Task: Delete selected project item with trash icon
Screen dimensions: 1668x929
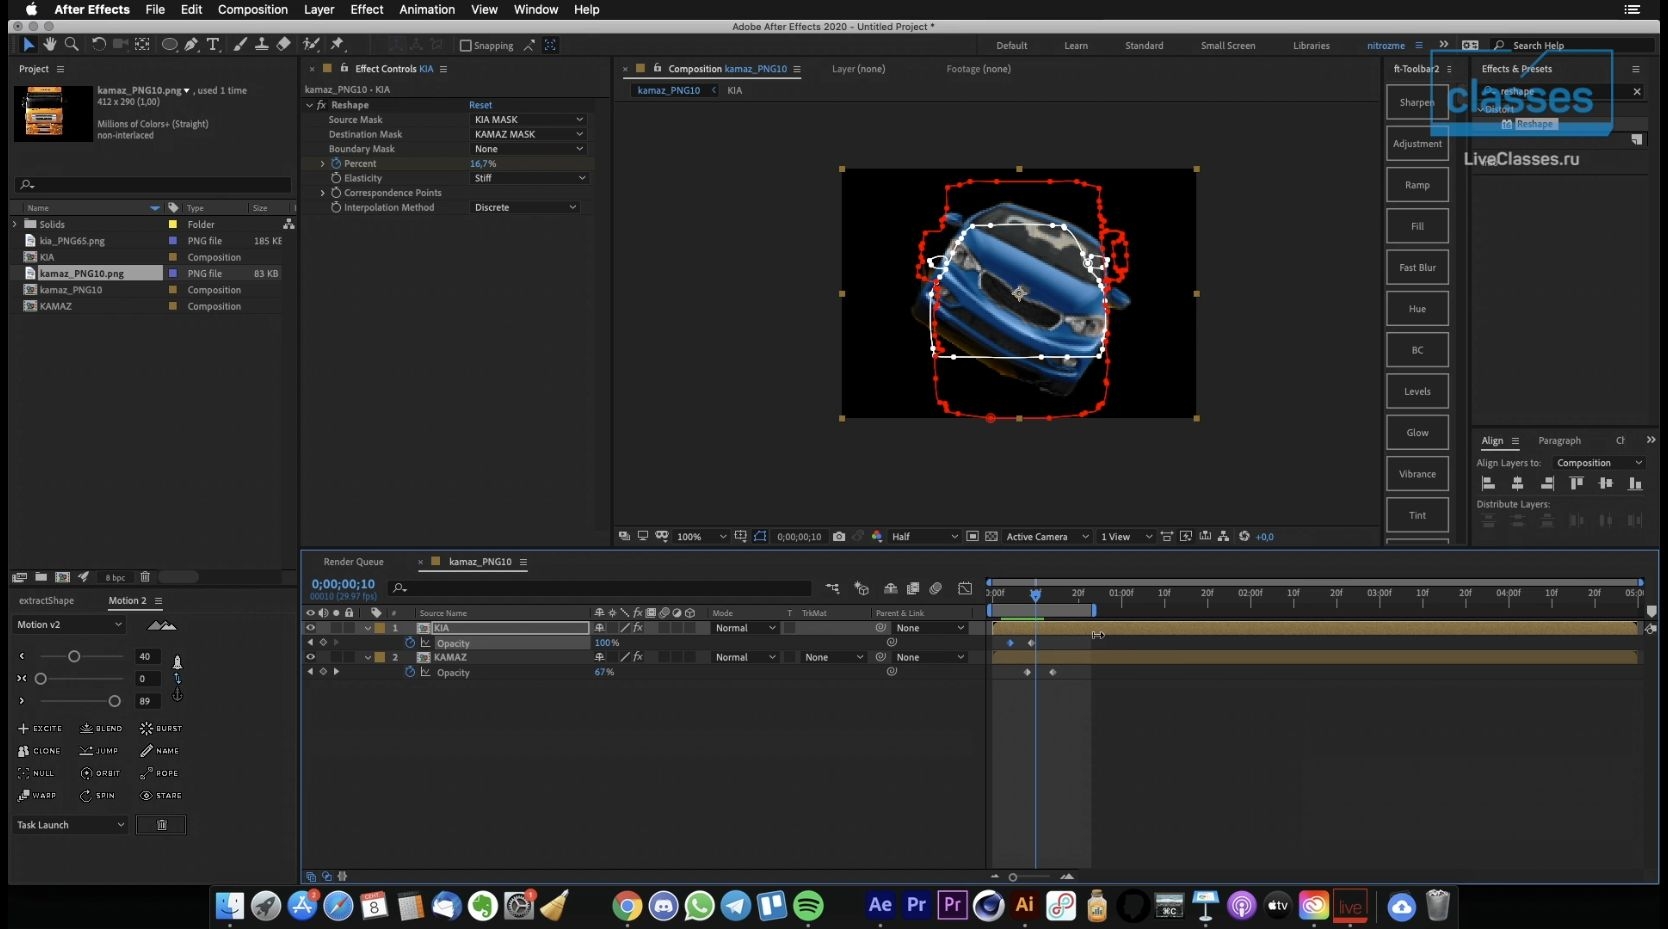Action: [145, 577]
